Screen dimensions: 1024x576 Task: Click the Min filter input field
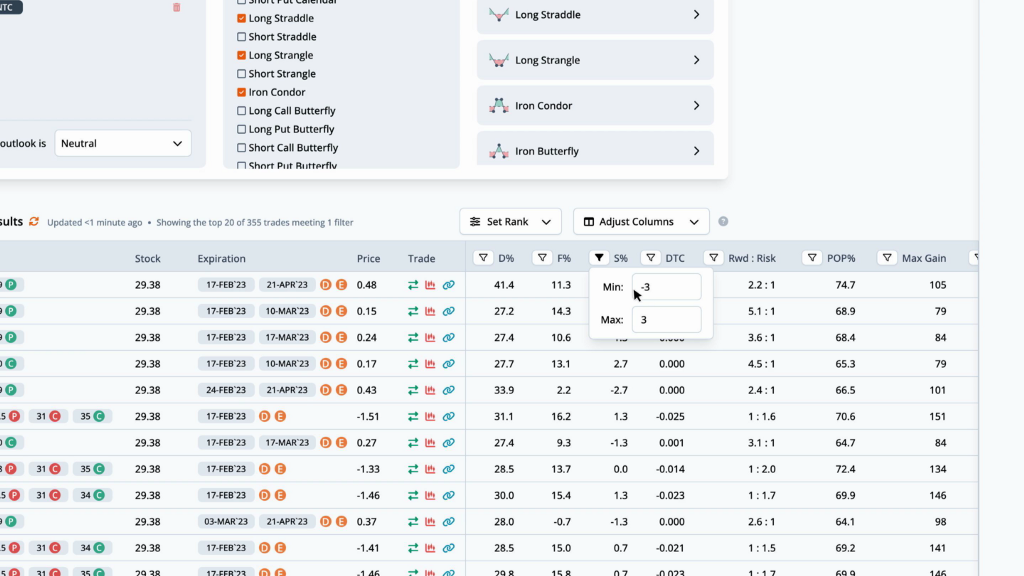coord(666,287)
